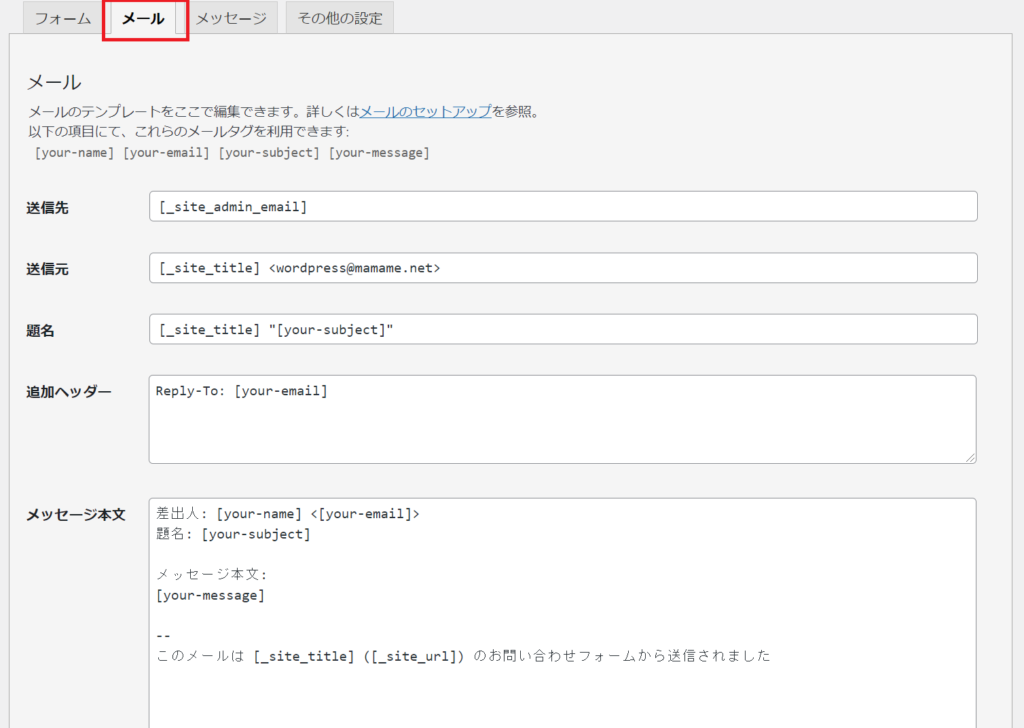
Task: Click the 追加ヘッダー textarea resize handle
Action: point(970,458)
